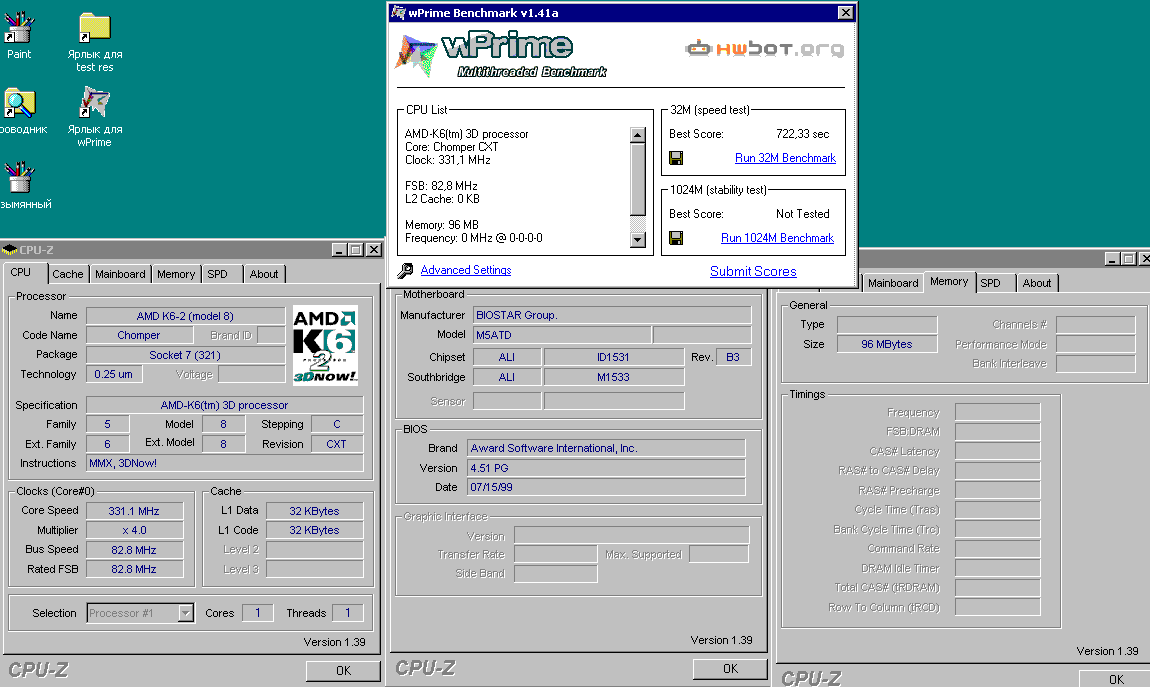
Task: Run the 1024M Benchmark
Action: click(777, 238)
